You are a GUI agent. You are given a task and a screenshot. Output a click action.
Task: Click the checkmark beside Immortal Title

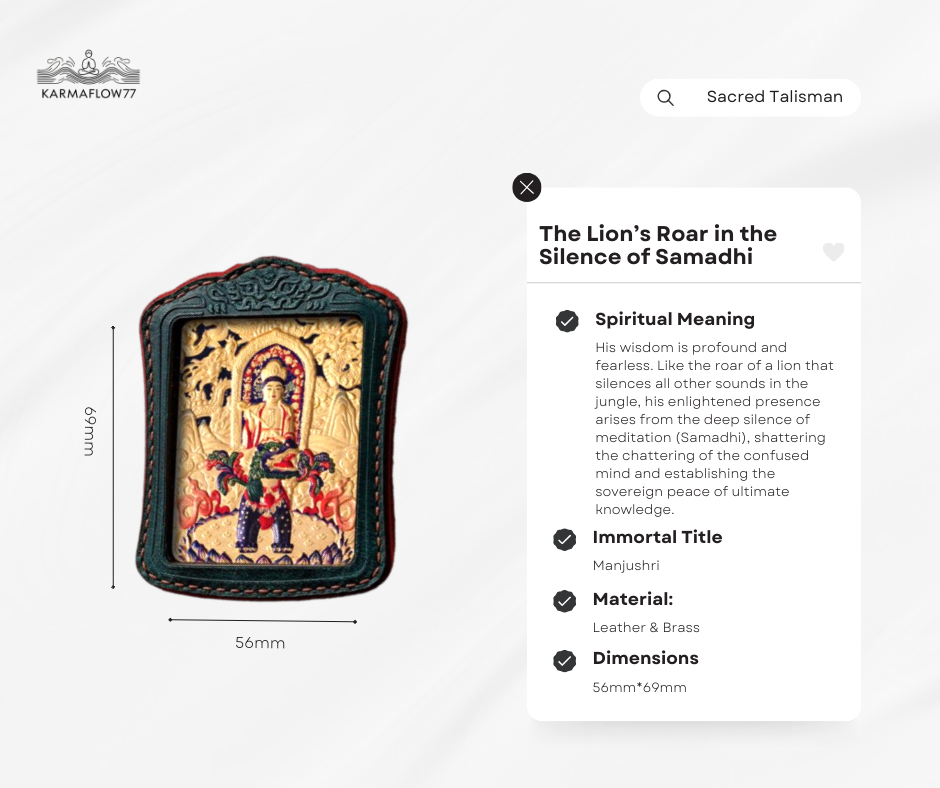click(x=565, y=540)
